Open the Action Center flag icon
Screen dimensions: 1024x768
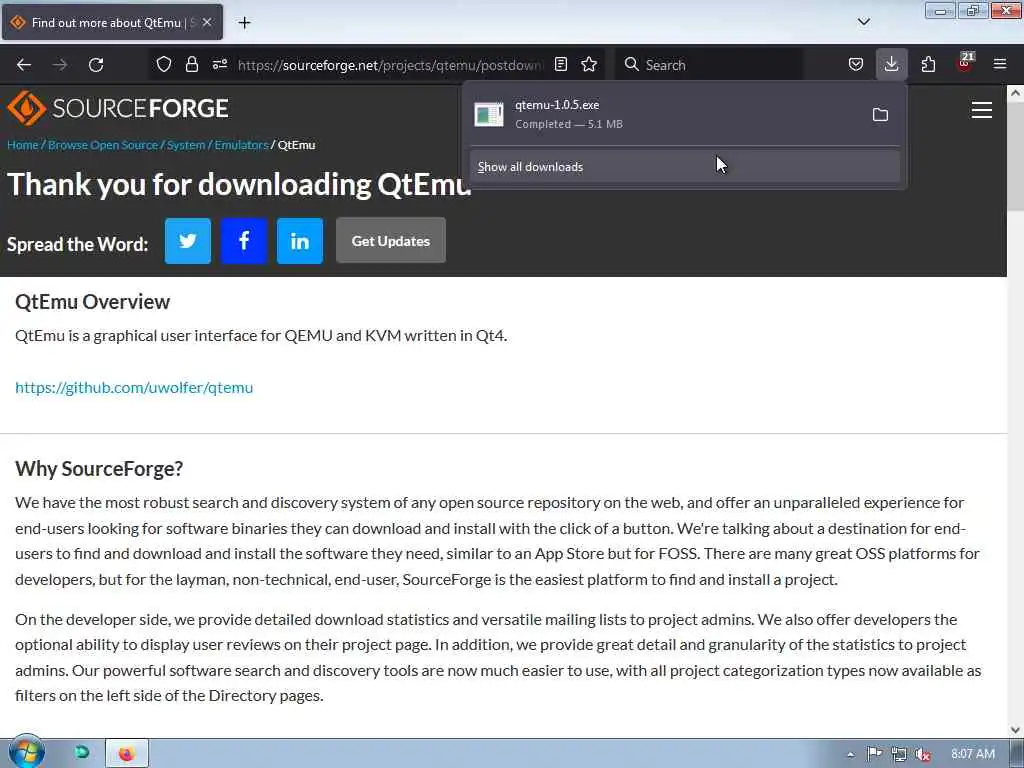[x=874, y=754]
